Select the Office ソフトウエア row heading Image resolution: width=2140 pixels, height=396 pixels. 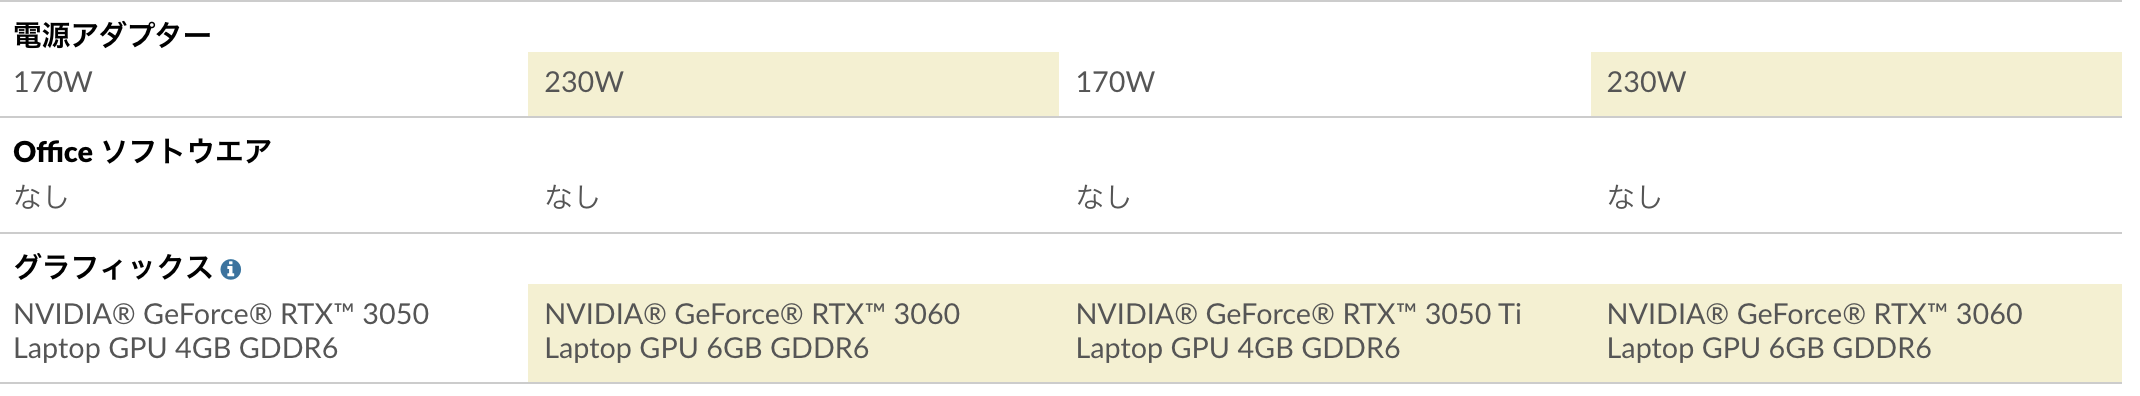pyautogui.click(x=142, y=151)
